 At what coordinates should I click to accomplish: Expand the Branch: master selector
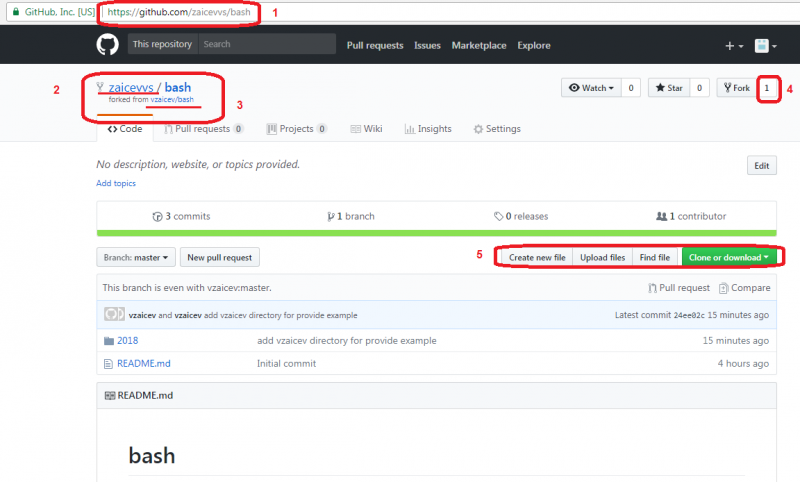136,257
